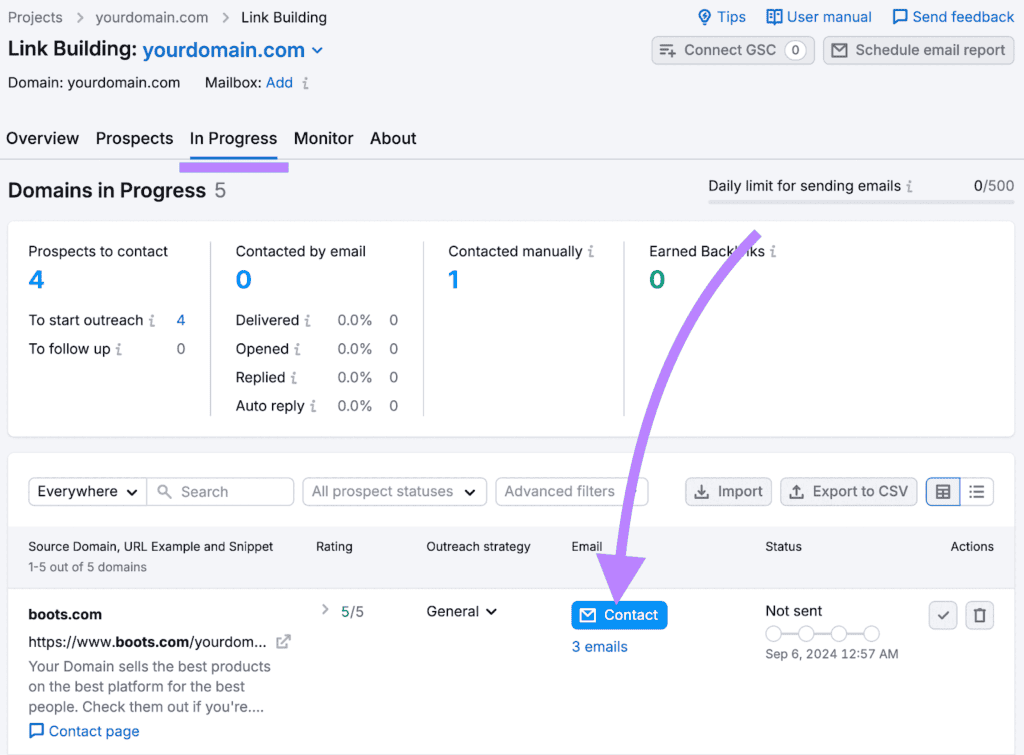Click the trash icon for boots.com

click(979, 615)
